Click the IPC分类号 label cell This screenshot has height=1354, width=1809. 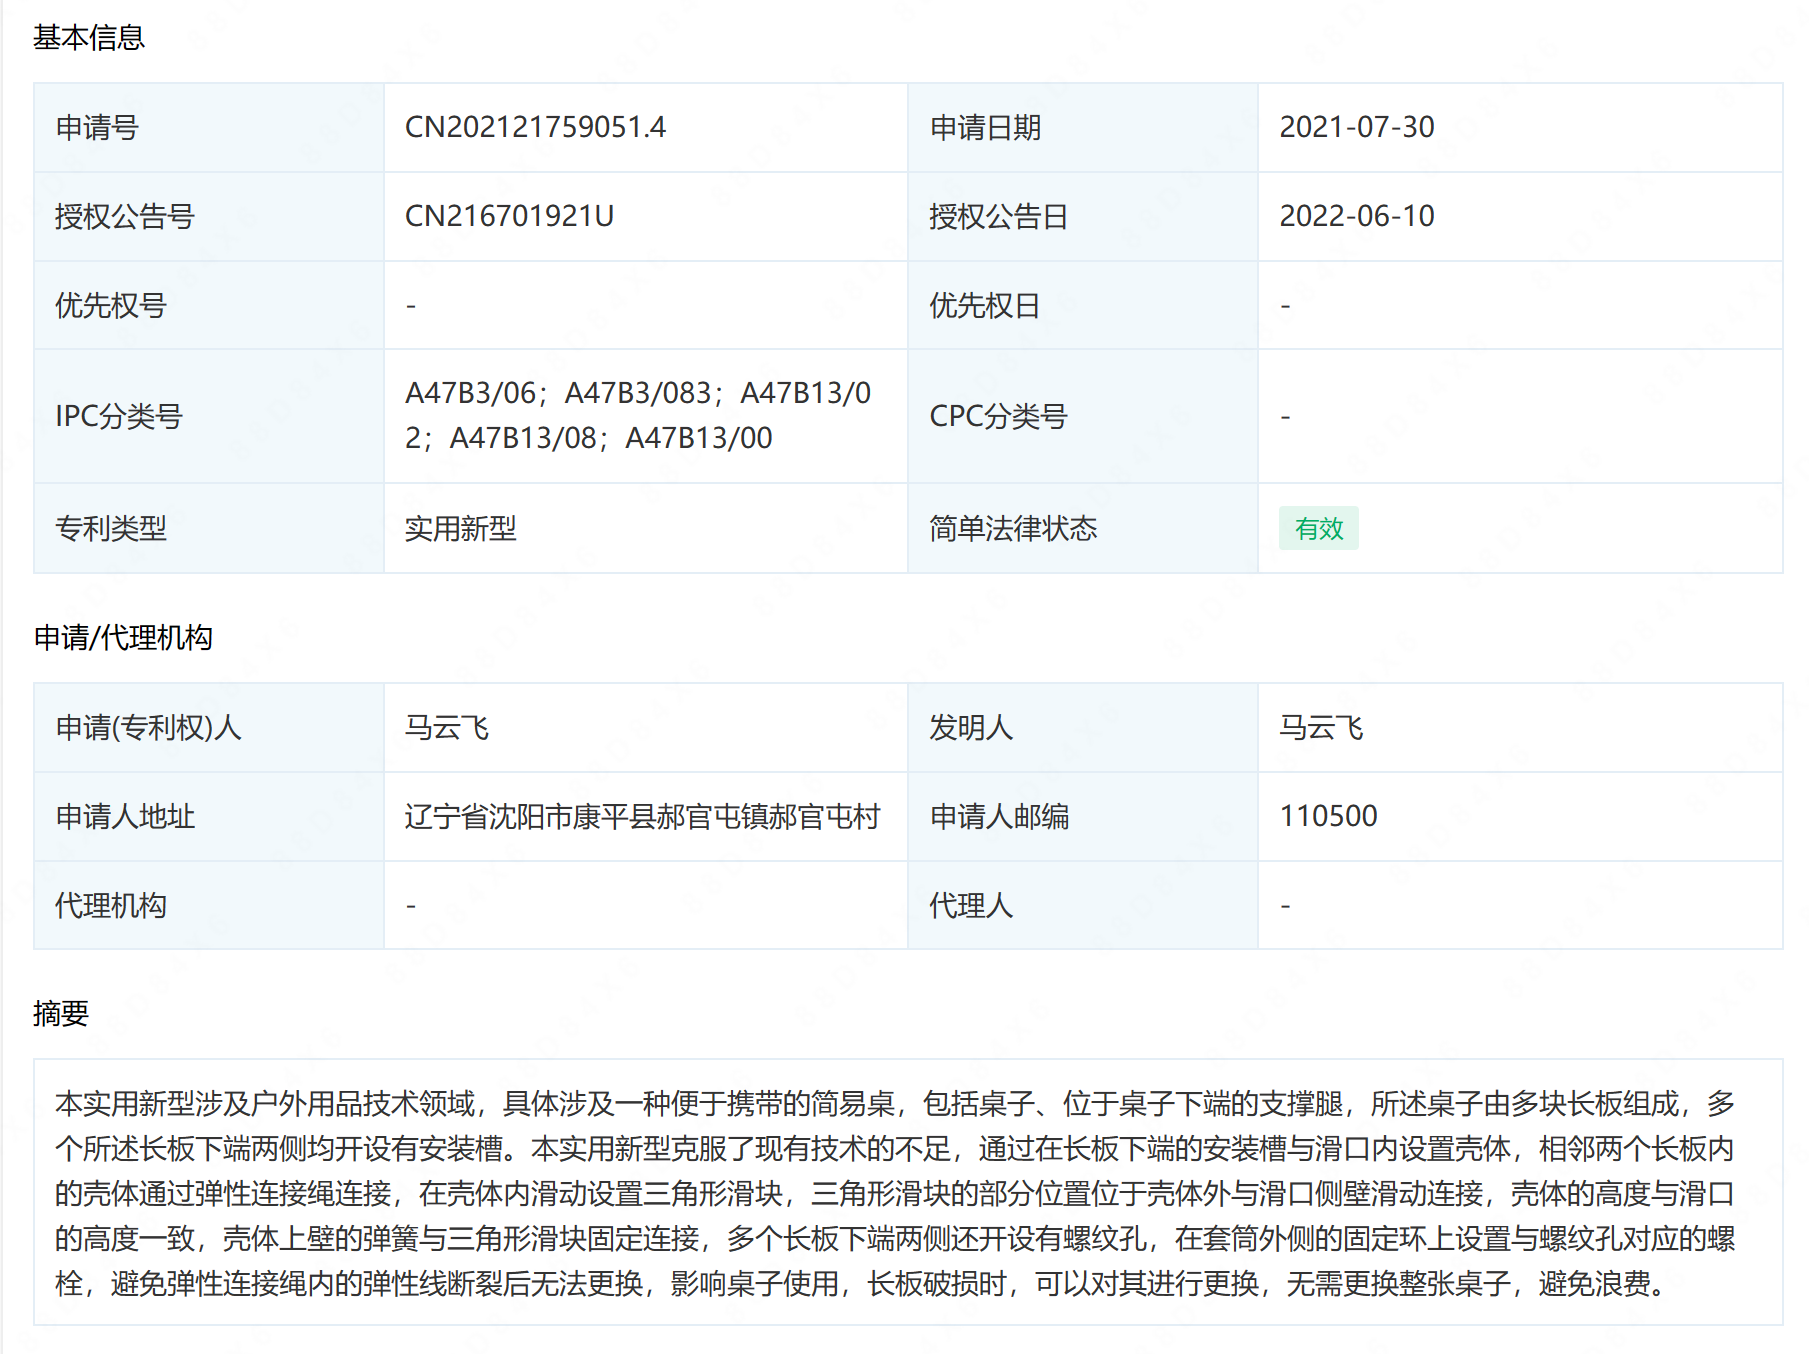(x=209, y=416)
